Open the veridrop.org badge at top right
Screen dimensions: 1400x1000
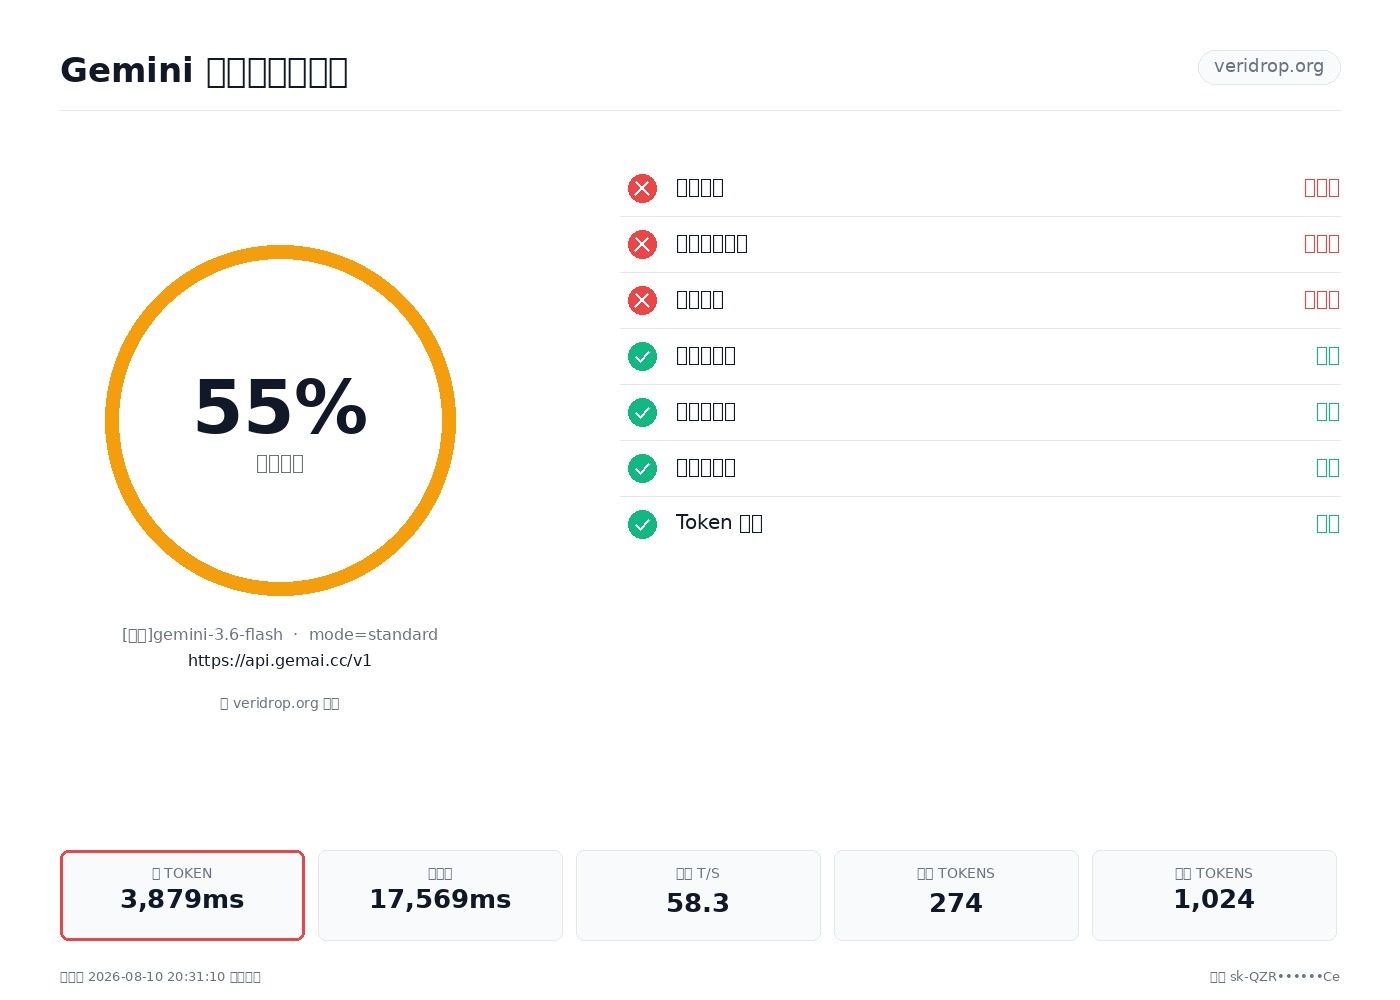point(1269,67)
